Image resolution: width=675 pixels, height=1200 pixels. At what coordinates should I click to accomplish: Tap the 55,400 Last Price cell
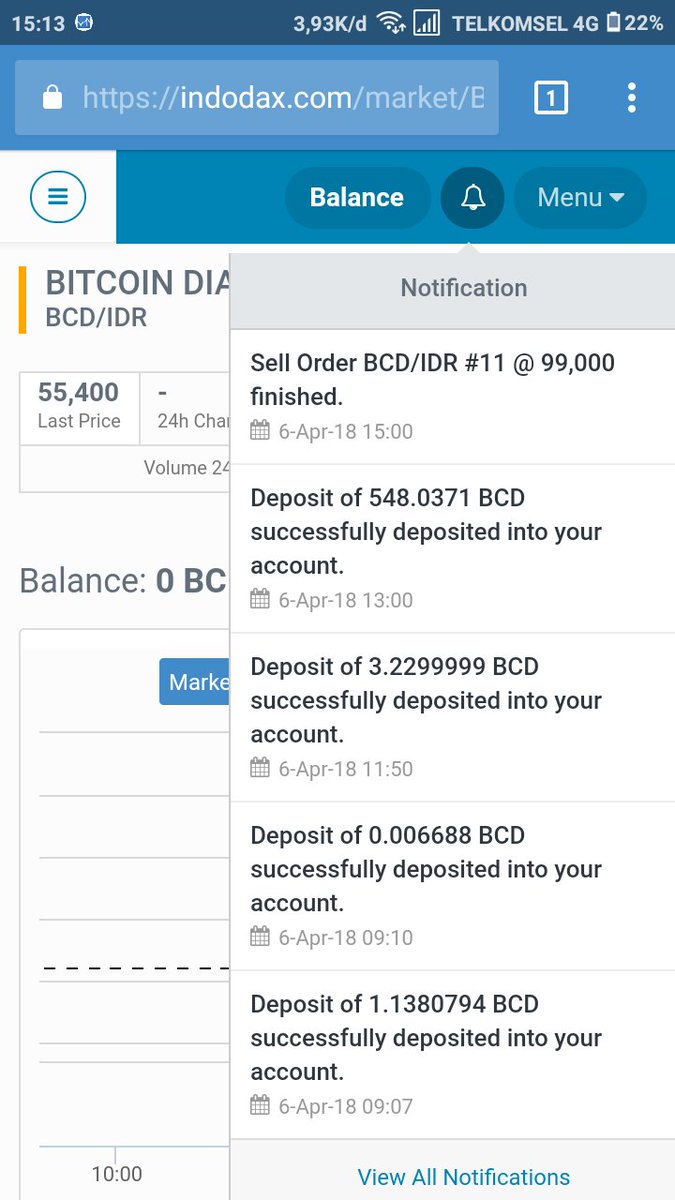[x=79, y=405]
